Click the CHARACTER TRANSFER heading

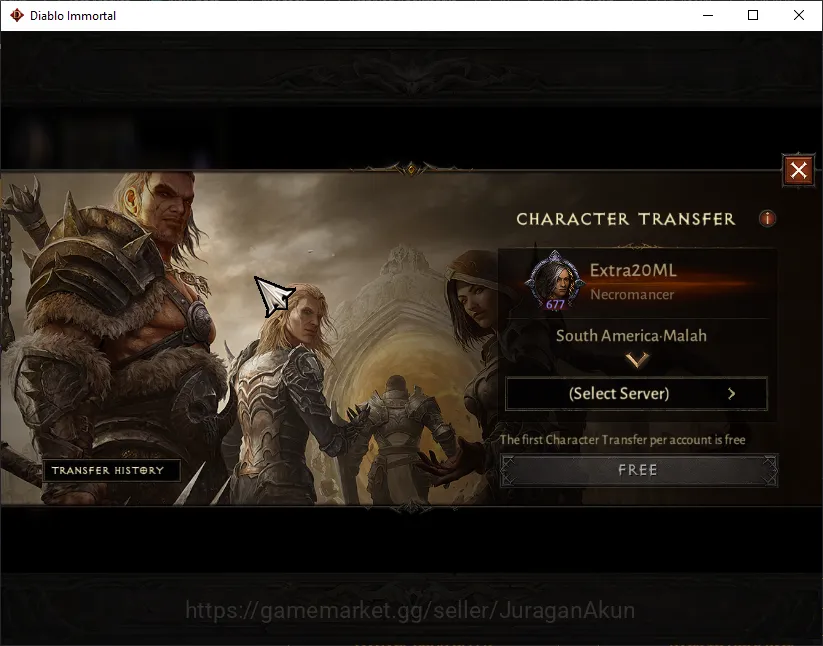click(x=626, y=219)
